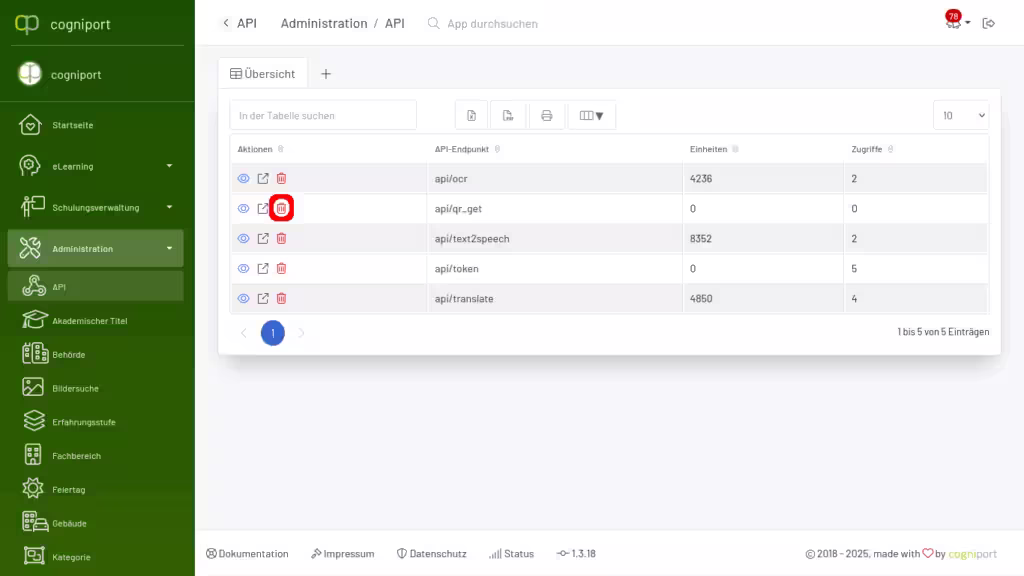Print the API table
Image resolution: width=1024 pixels, height=576 pixels.
tap(546, 115)
